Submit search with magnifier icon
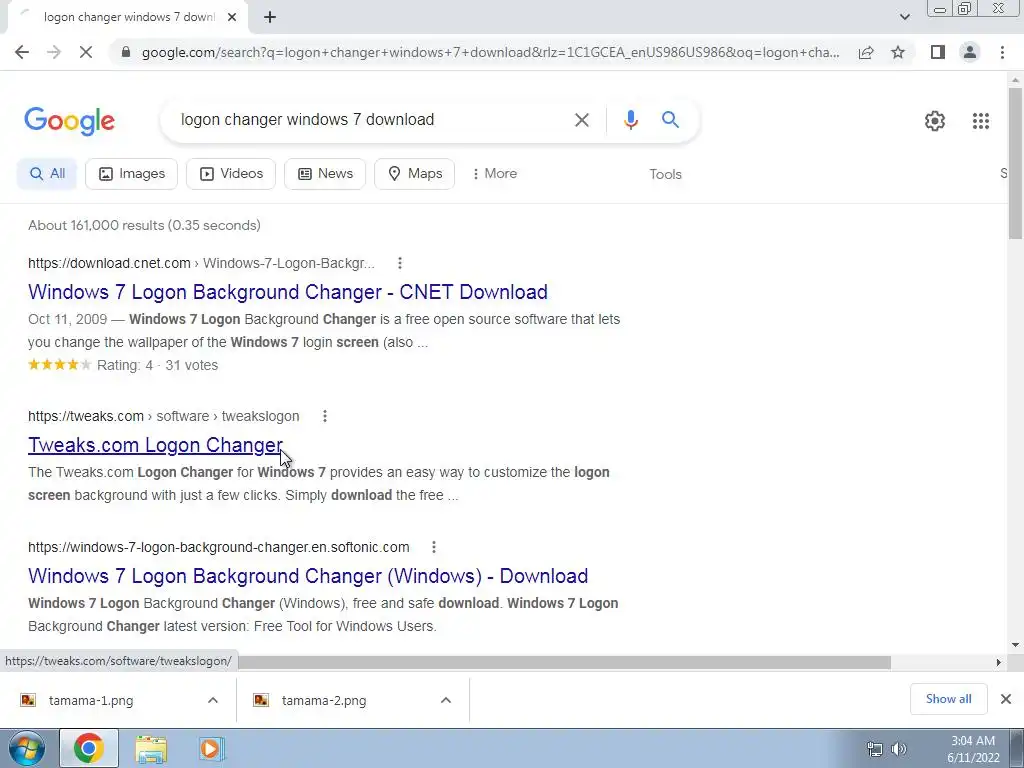The width and height of the screenshot is (1024, 768). click(x=670, y=120)
